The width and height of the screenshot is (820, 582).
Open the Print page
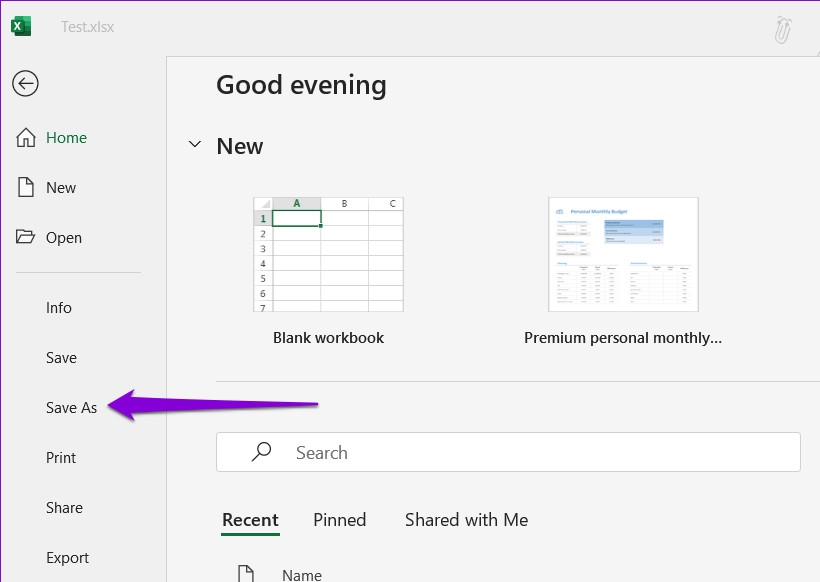click(x=61, y=458)
